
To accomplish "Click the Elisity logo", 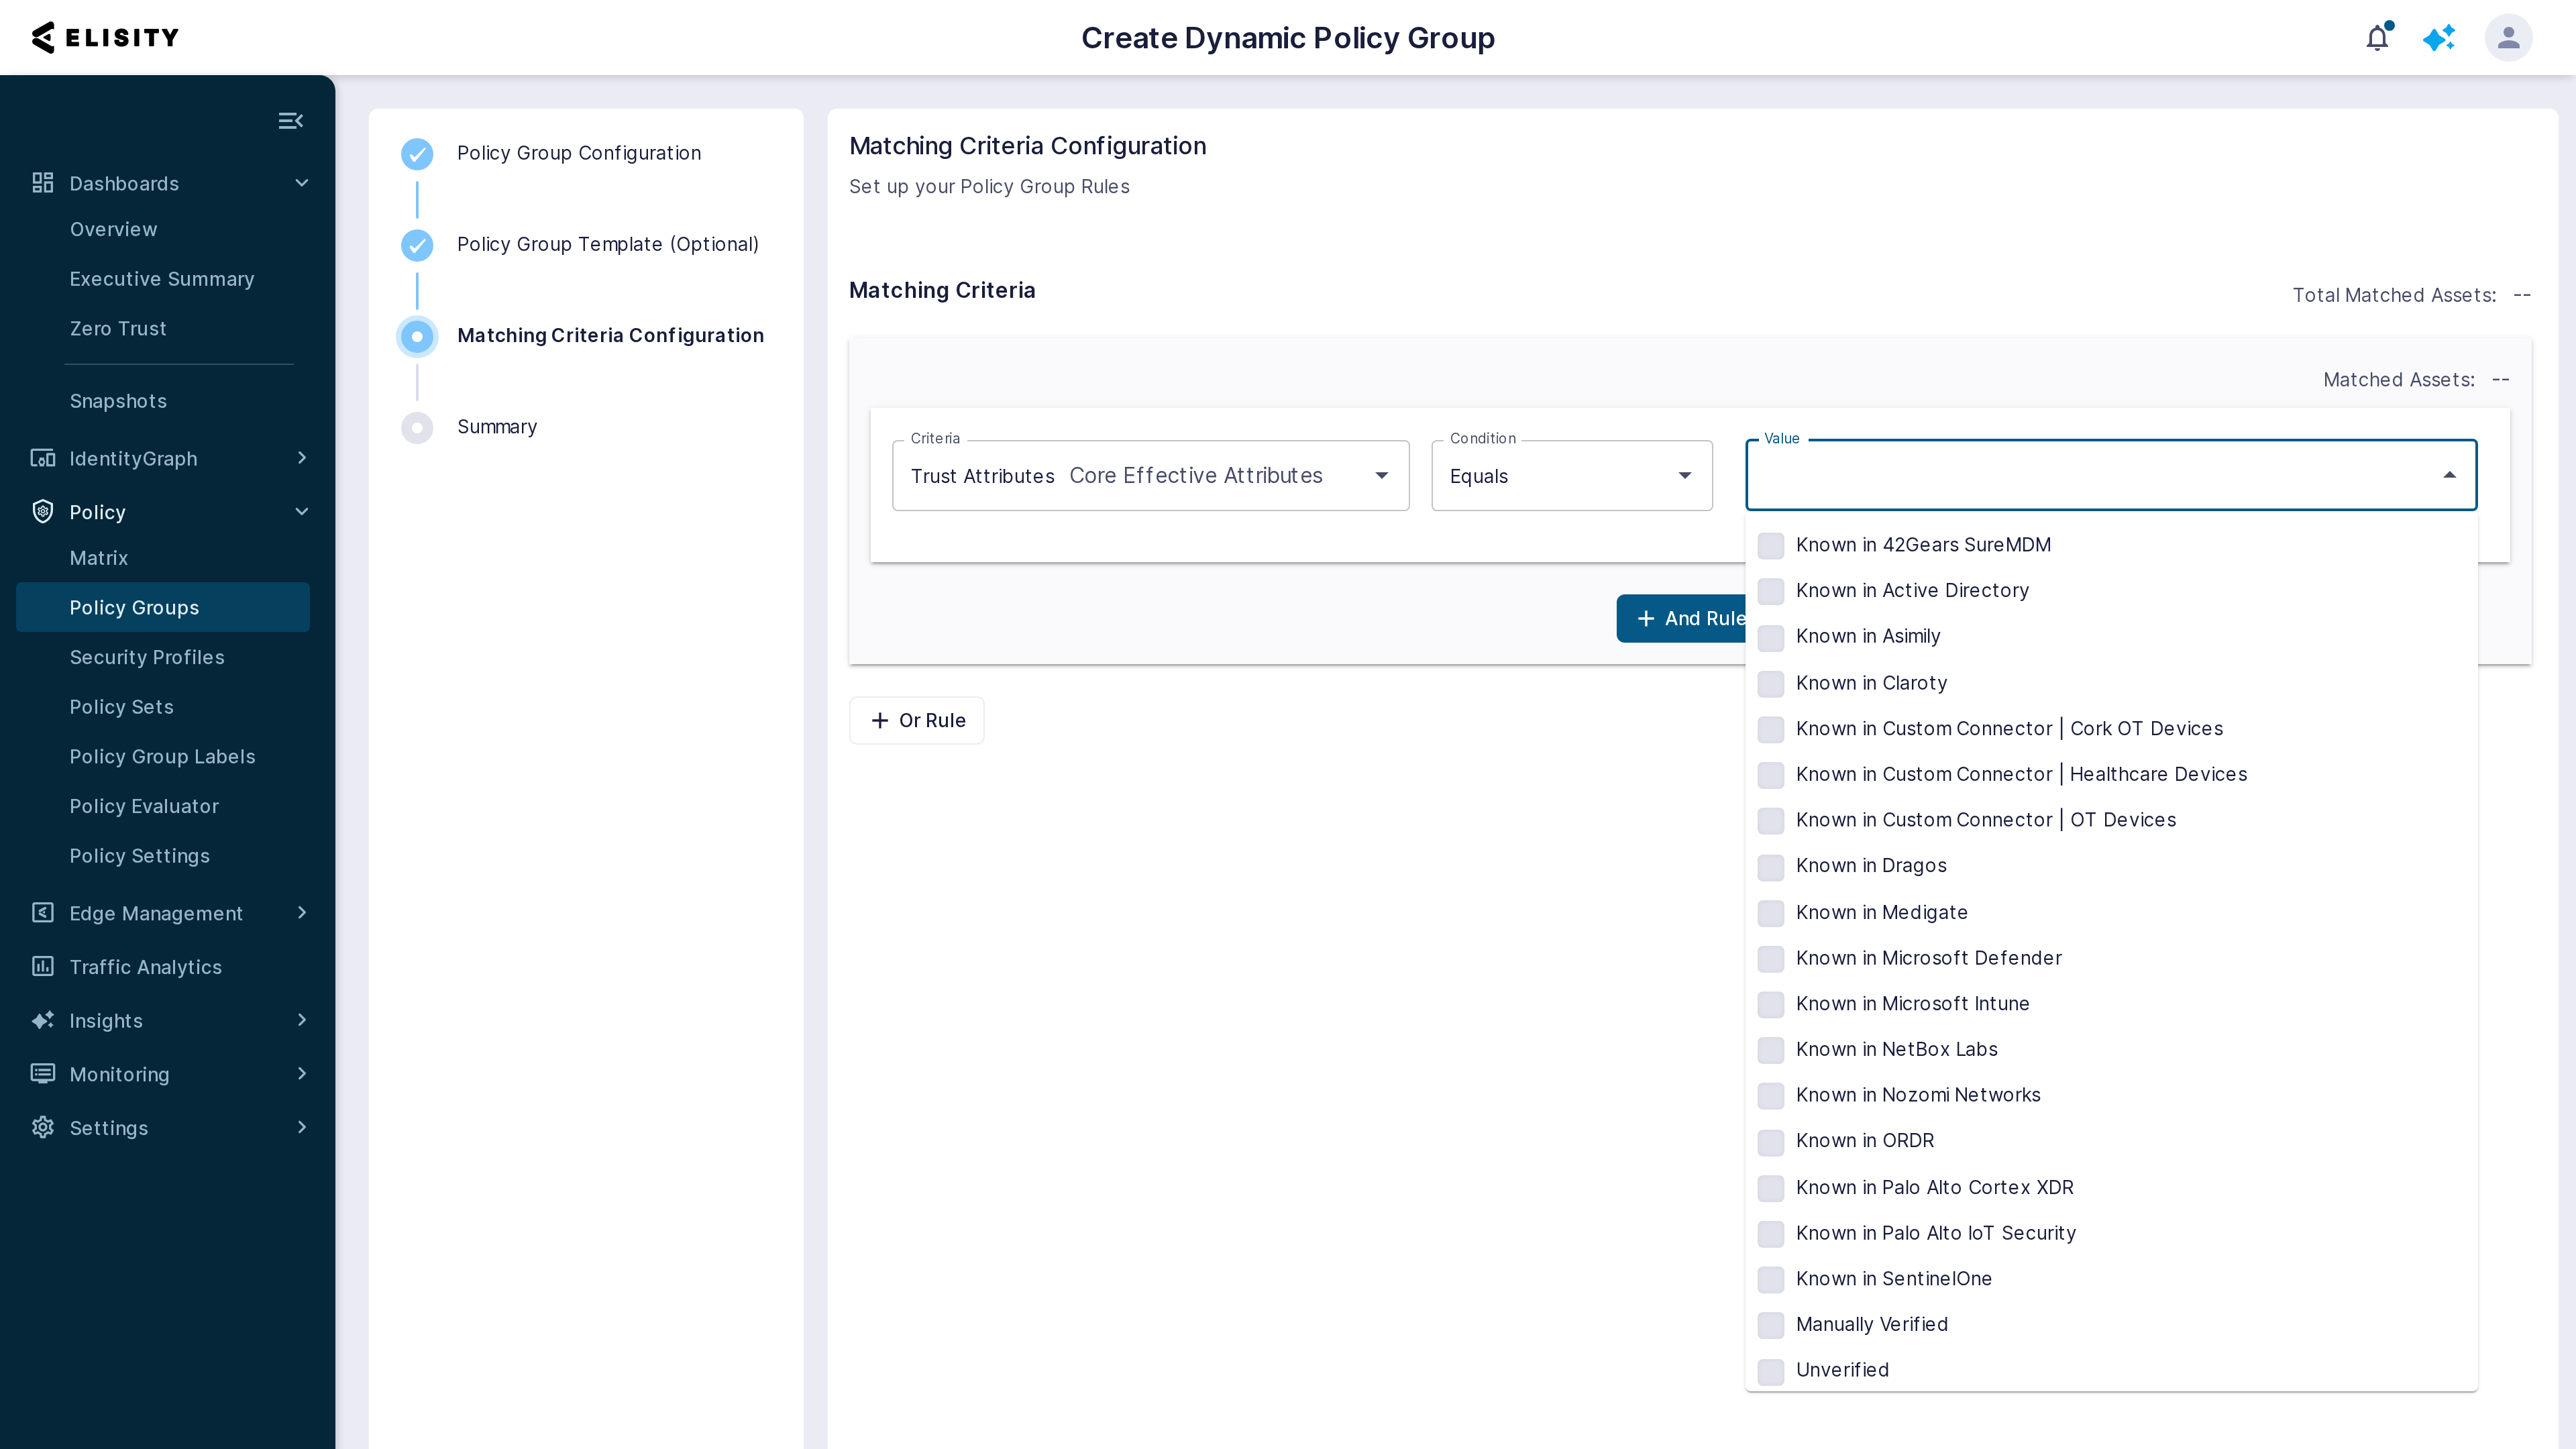I will point(105,37).
